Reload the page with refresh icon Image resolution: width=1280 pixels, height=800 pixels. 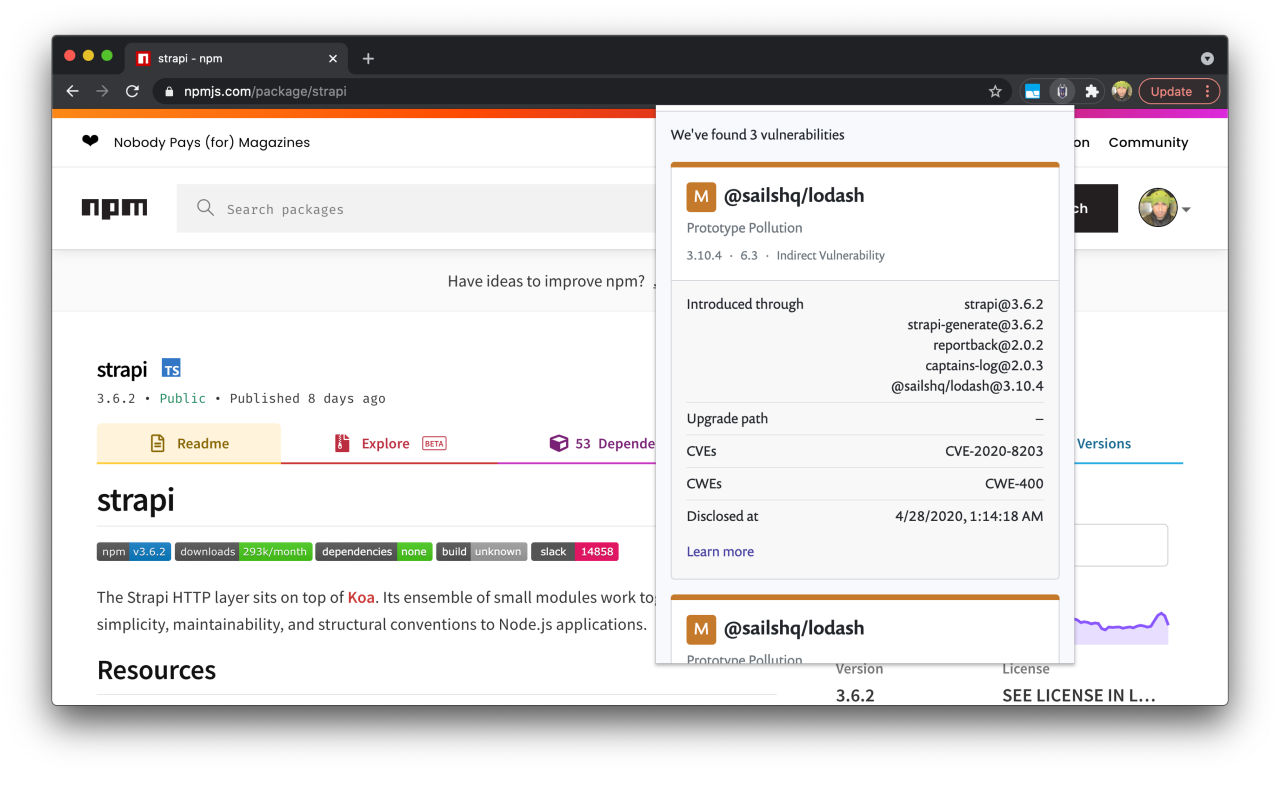[x=132, y=91]
